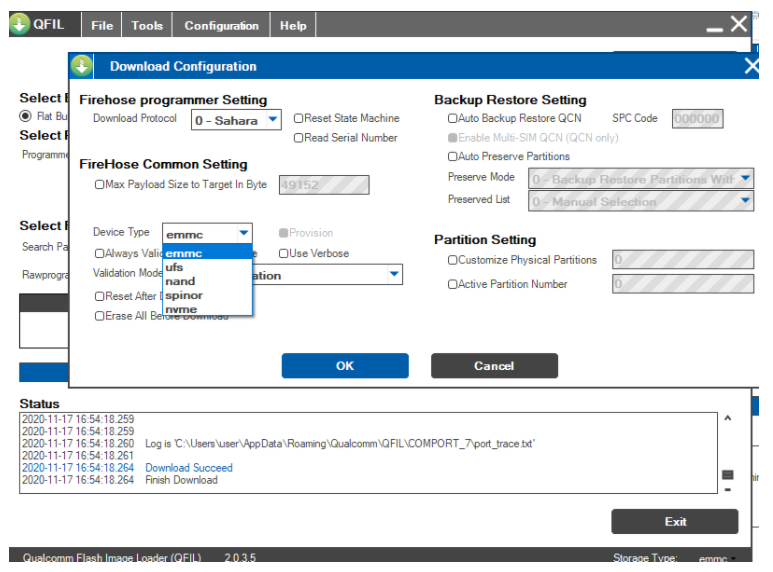Enable Active Partition Number checkbox

coord(452,285)
